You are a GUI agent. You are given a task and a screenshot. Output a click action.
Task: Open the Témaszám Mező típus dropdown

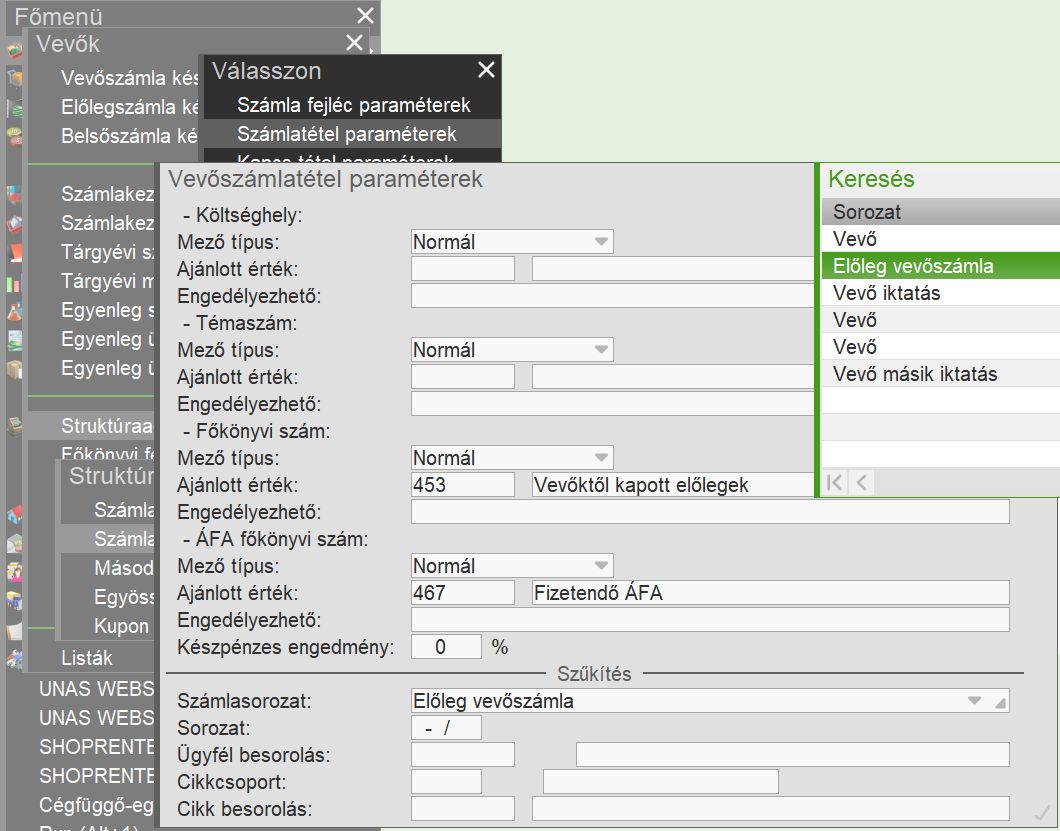pyautogui.click(x=601, y=350)
